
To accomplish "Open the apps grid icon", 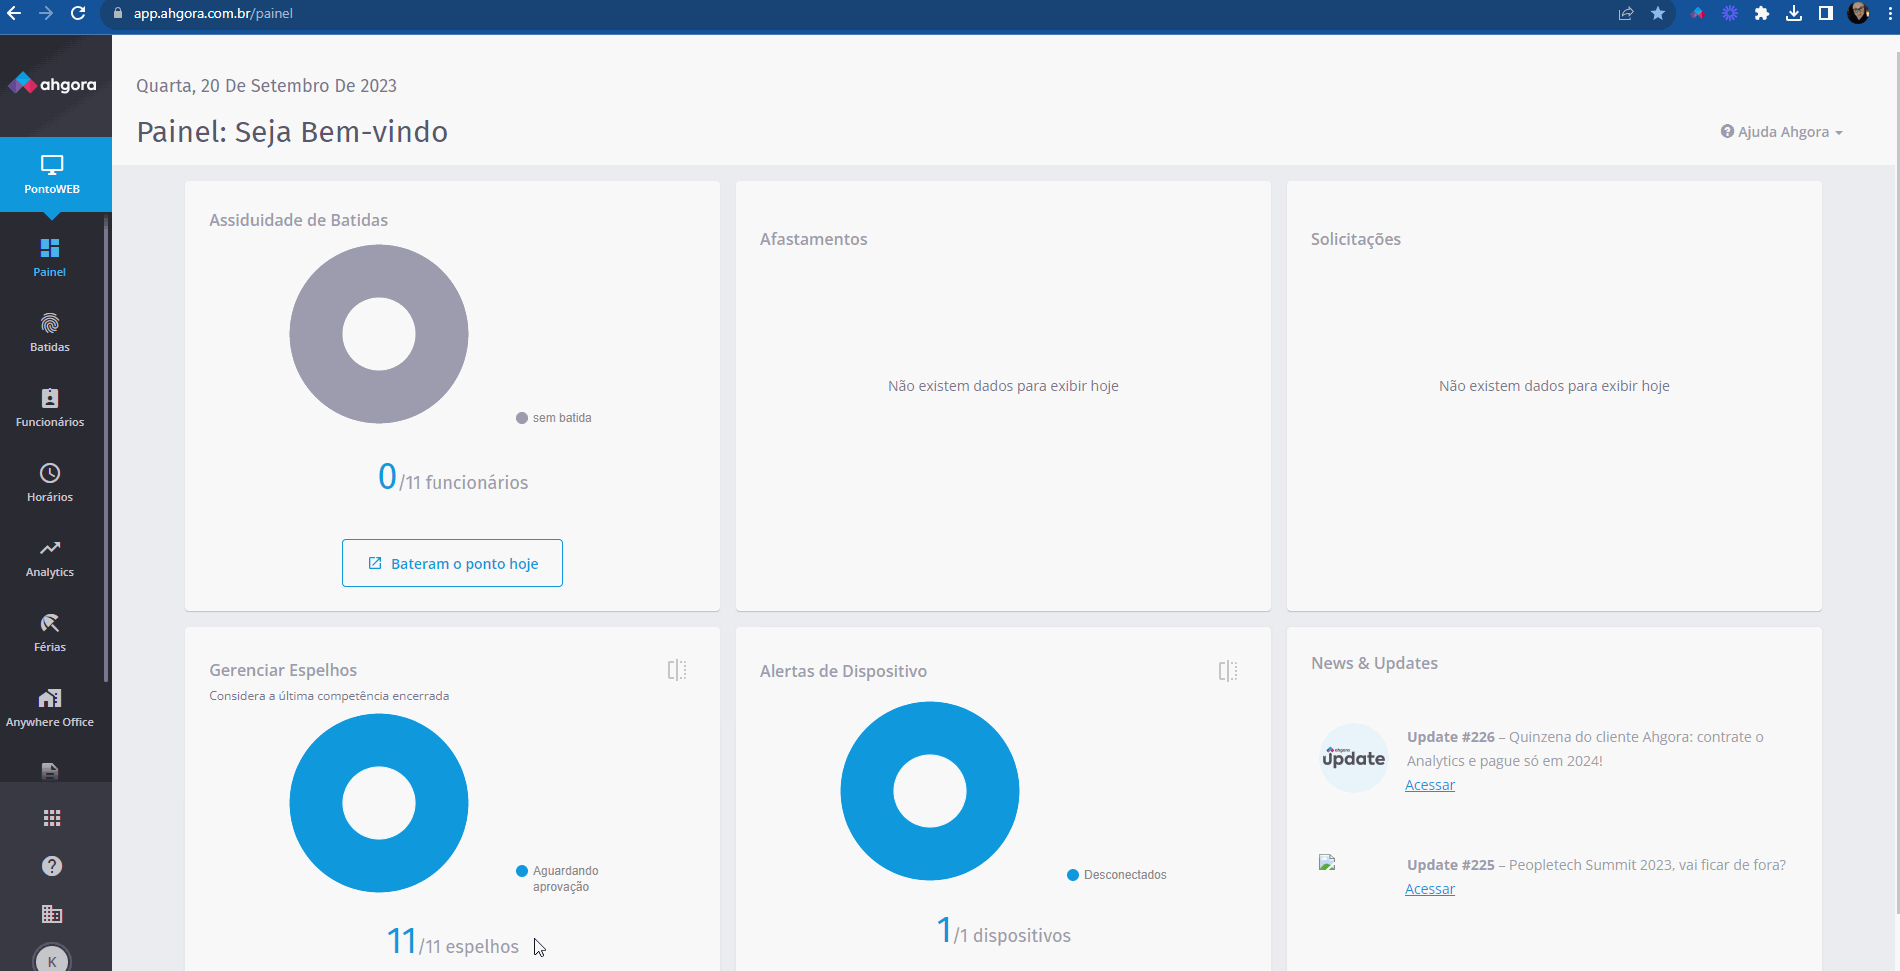I will (52, 818).
